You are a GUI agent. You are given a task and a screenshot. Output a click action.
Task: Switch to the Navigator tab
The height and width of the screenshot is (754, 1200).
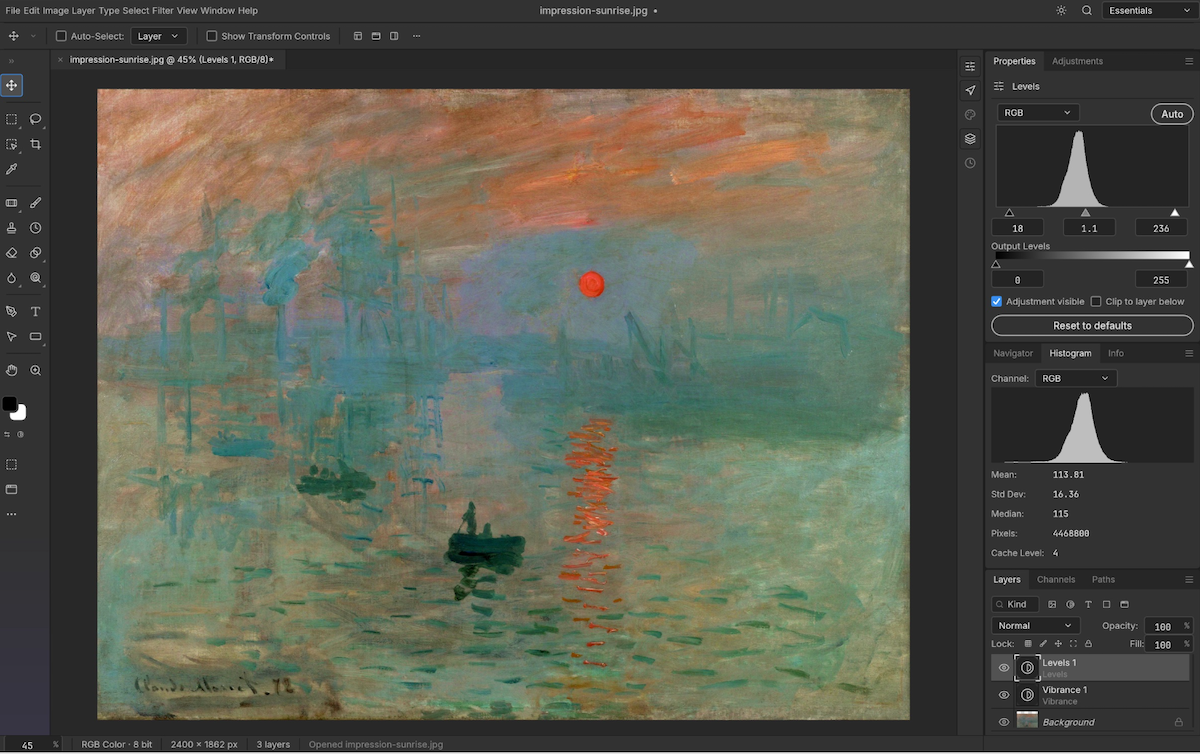click(1013, 353)
